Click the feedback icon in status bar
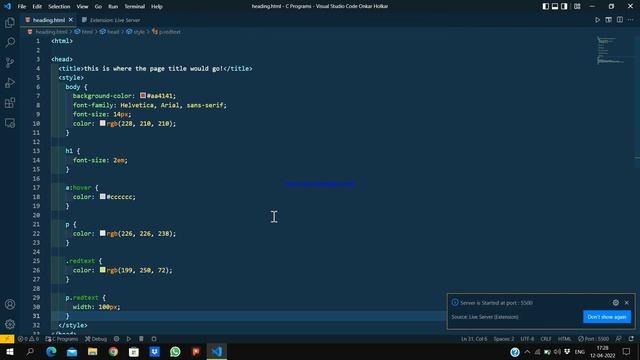This screenshot has height=360, width=640. click(619, 339)
